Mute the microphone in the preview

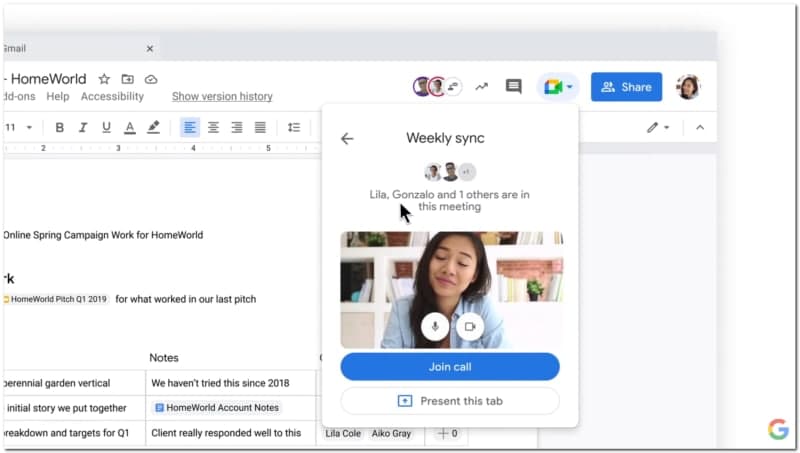(435, 326)
